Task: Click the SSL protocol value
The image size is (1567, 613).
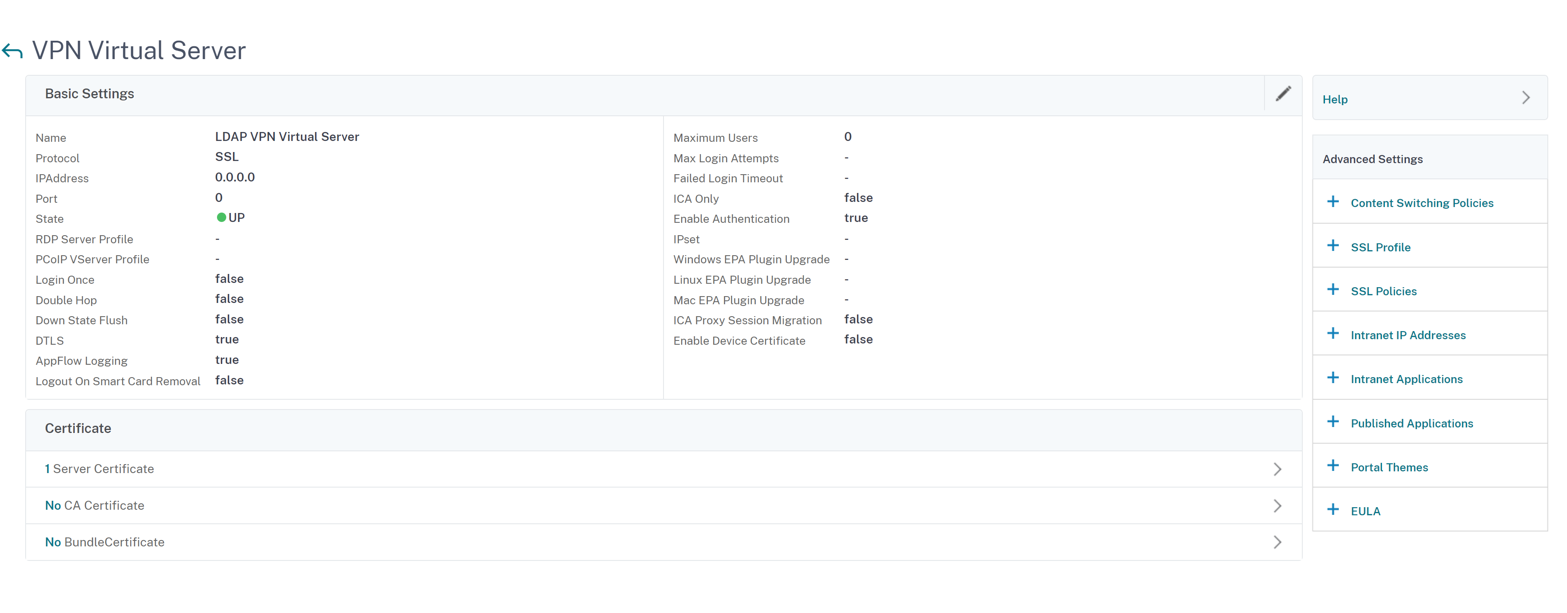Action: (x=227, y=157)
